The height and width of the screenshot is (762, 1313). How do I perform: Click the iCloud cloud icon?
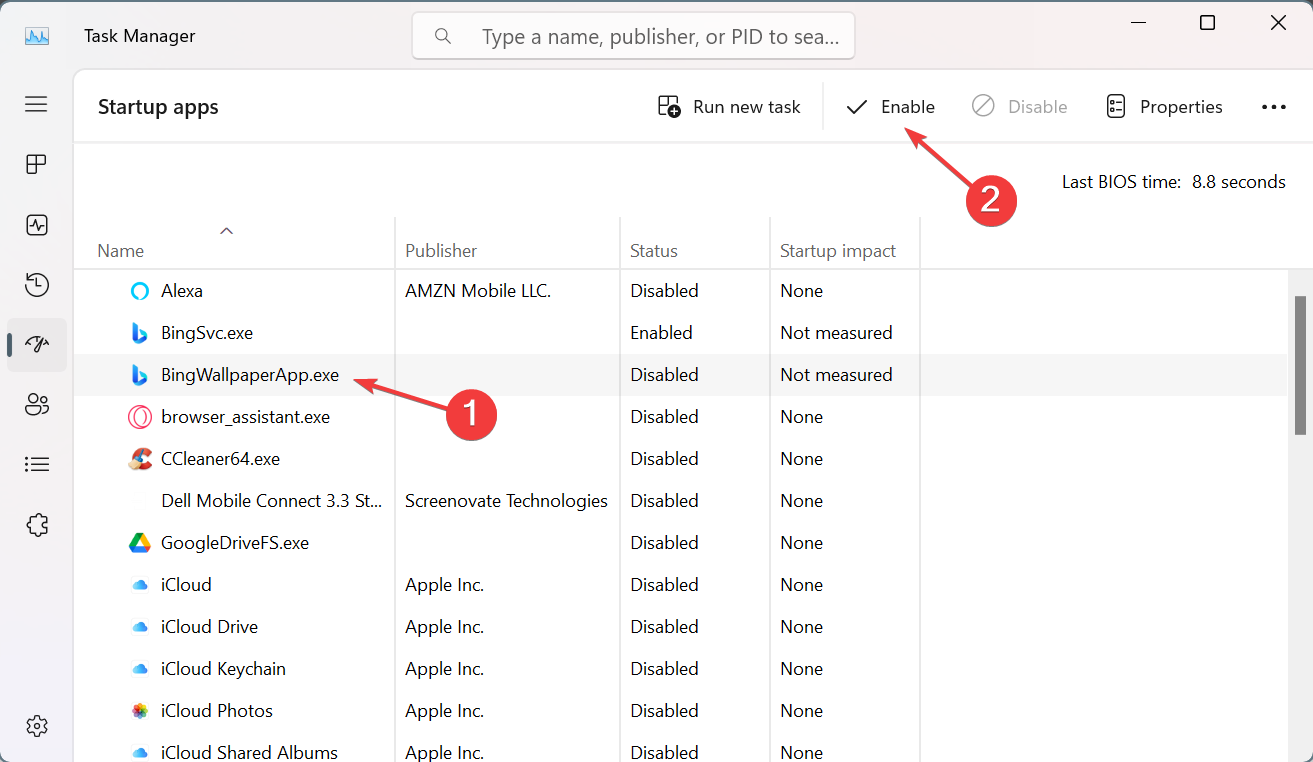tap(139, 585)
